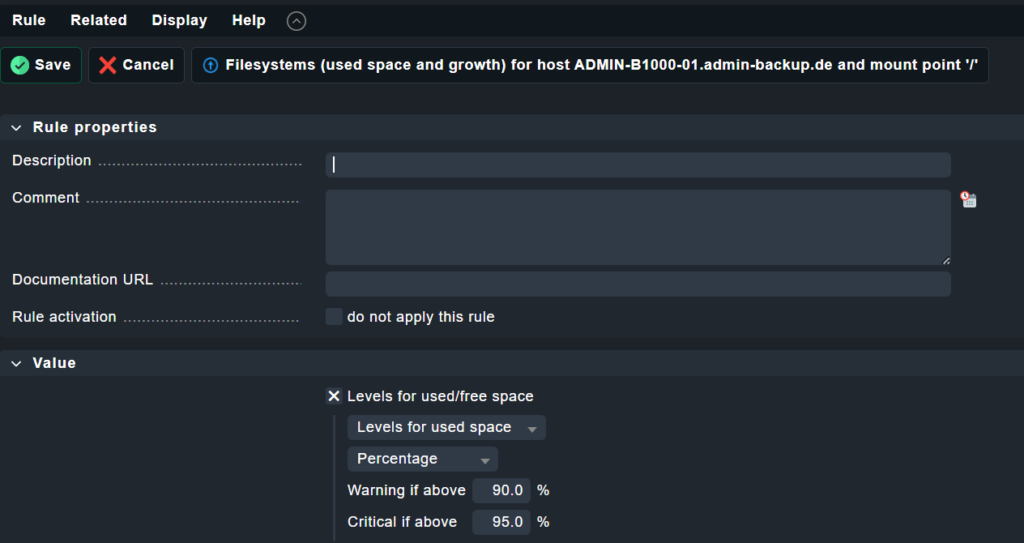The image size is (1024, 543).
Task: Click the green Save checkmark icon
Action: (x=20, y=65)
